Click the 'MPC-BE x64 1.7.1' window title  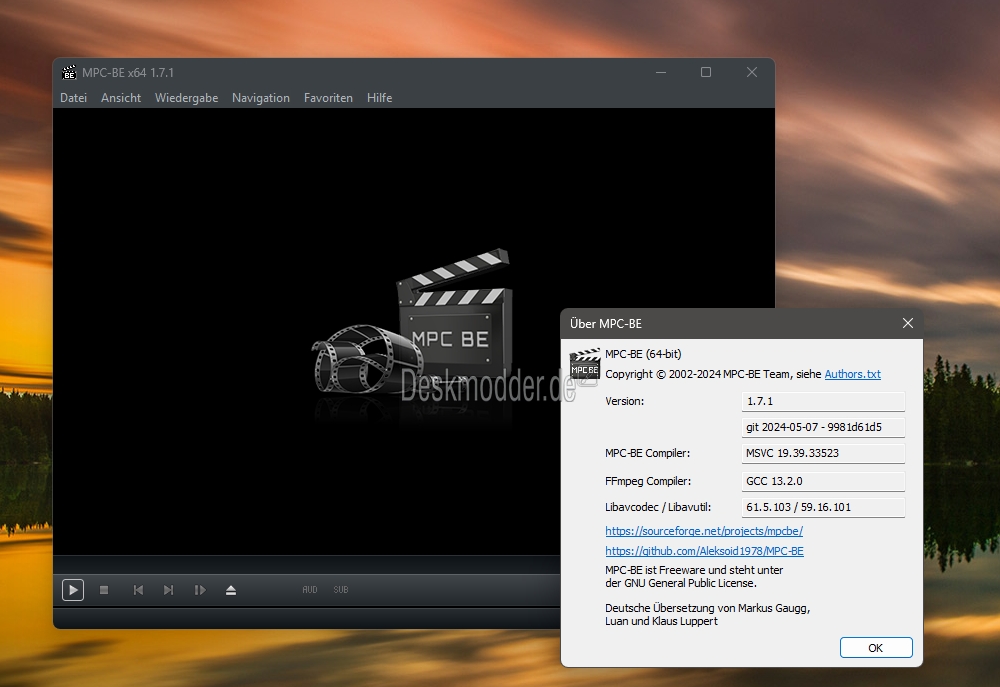pyautogui.click(x=128, y=73)
